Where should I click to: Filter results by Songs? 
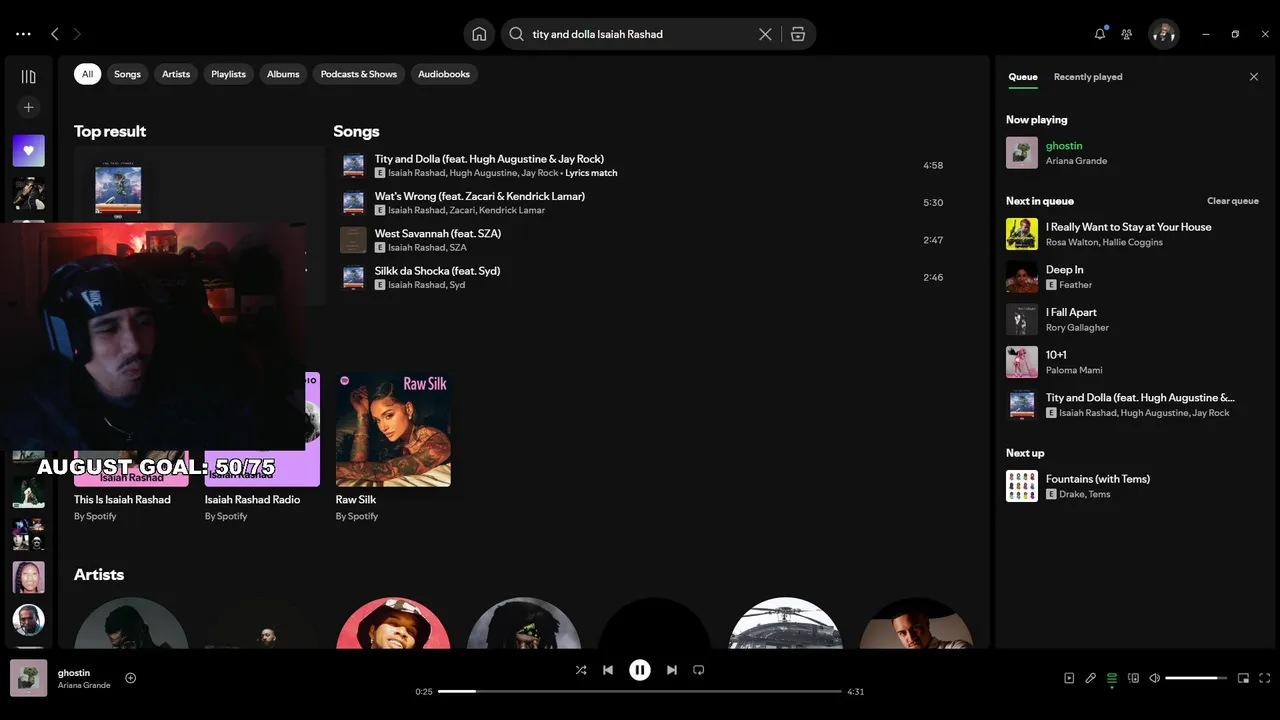point(127,74)
